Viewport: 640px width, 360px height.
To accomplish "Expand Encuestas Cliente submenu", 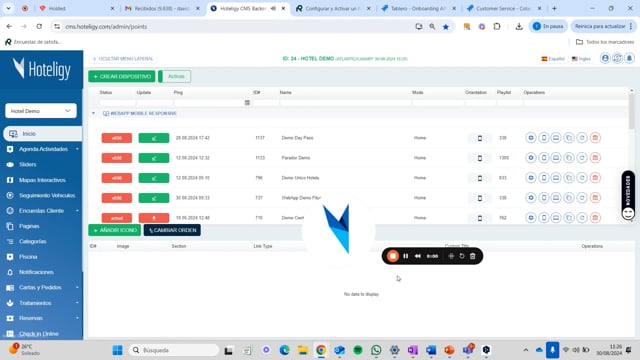I will tap(77, 211).
